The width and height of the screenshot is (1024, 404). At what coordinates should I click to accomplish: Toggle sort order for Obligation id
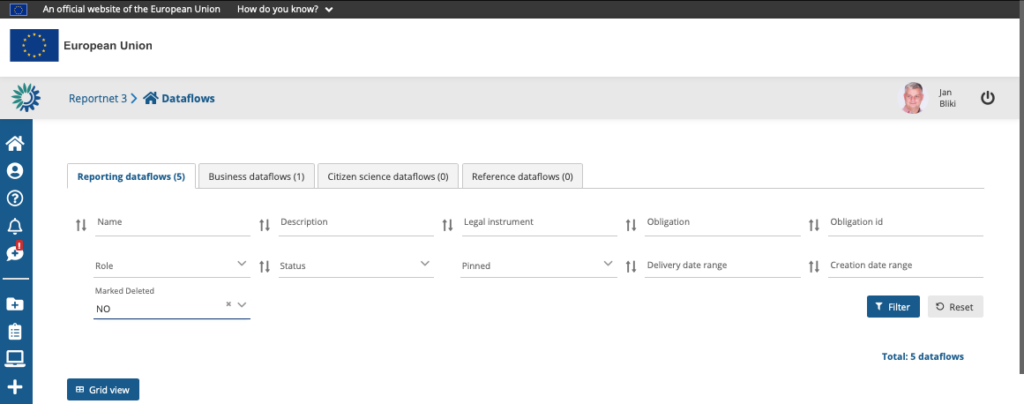tap(815, 226)
